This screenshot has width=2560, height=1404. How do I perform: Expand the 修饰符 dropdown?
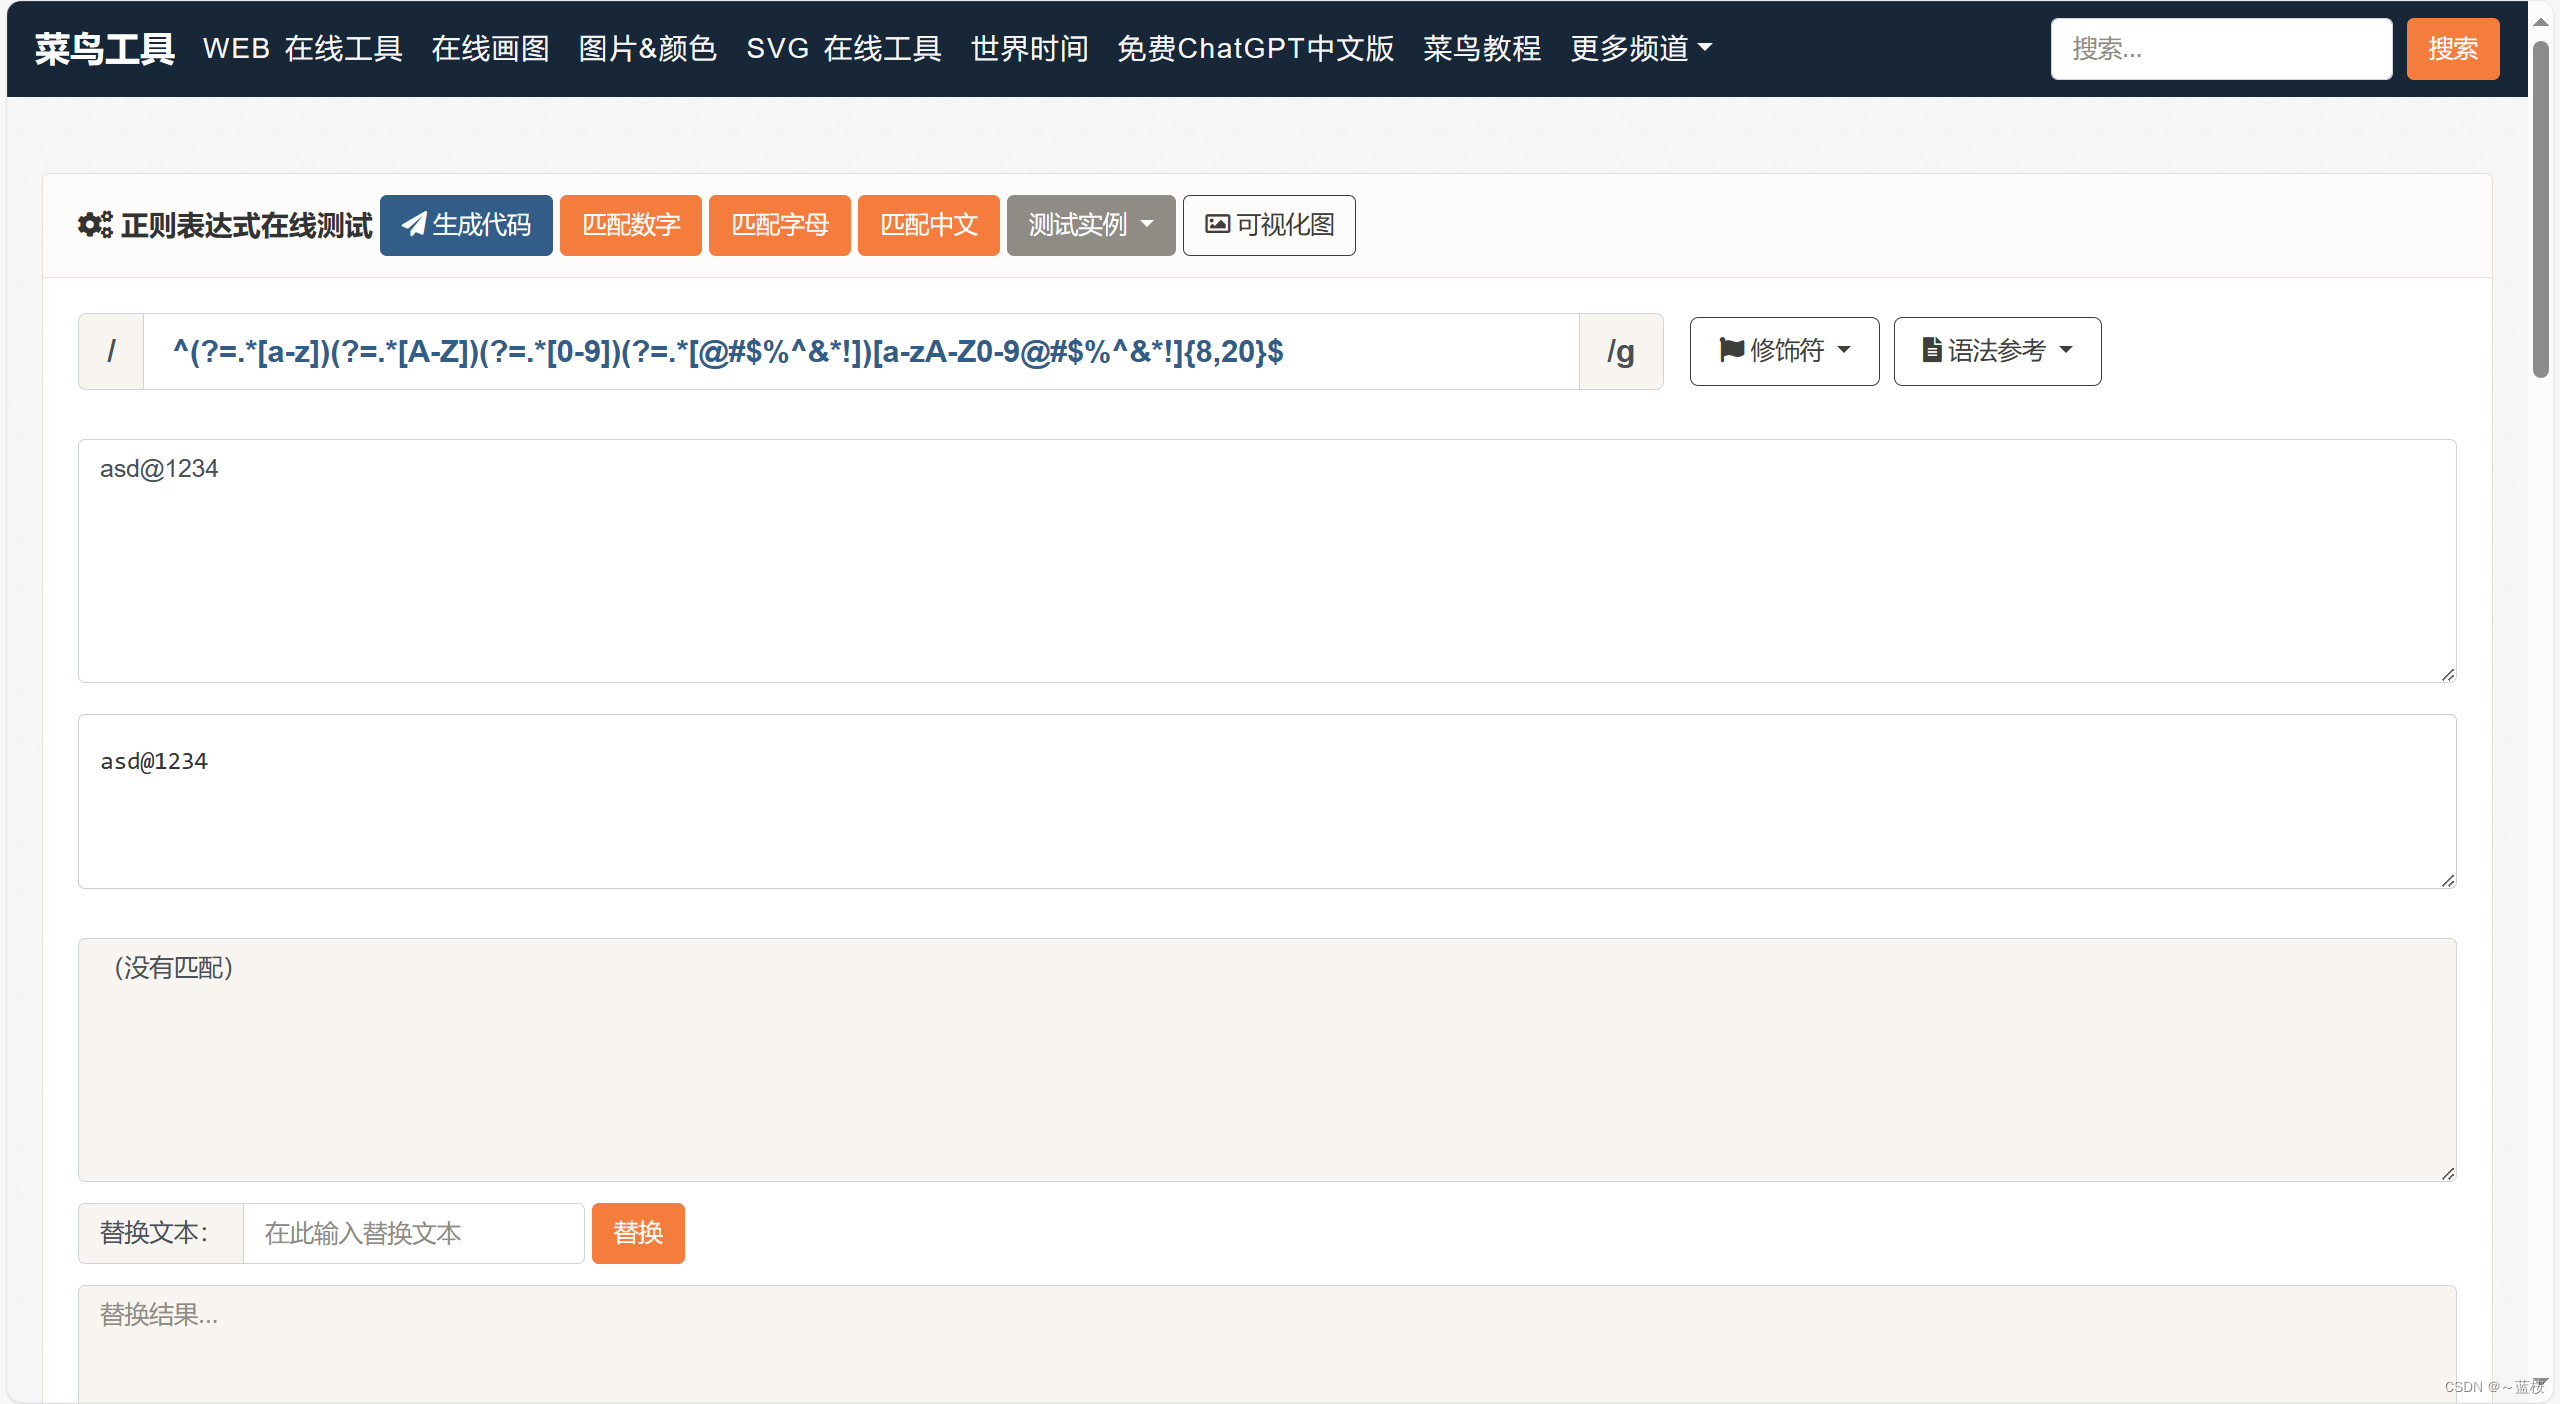tap(1785, 351)
